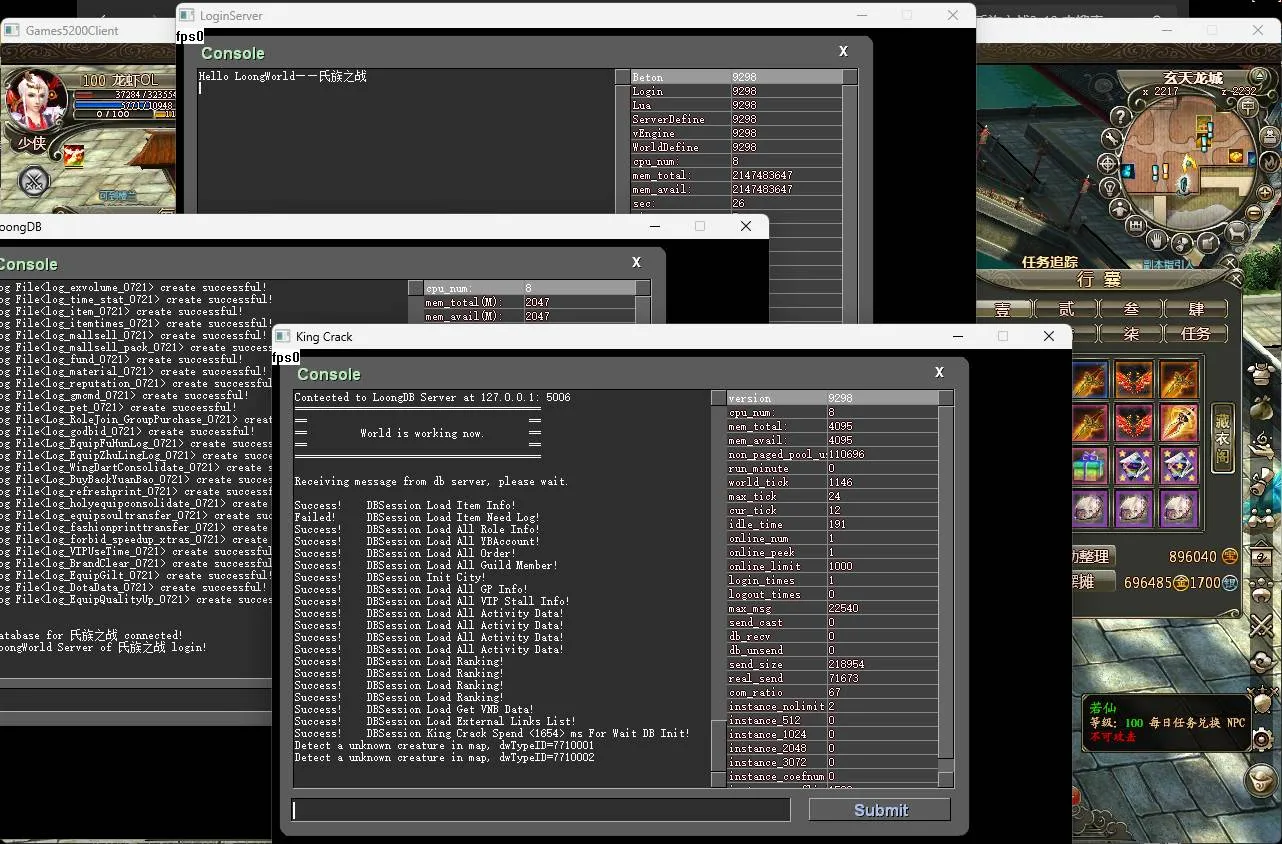Image resolution: width=1282 pixels, height=844 pixels.
Task: Toggle the checkbox left of Beton header
Action: (622, 77)
